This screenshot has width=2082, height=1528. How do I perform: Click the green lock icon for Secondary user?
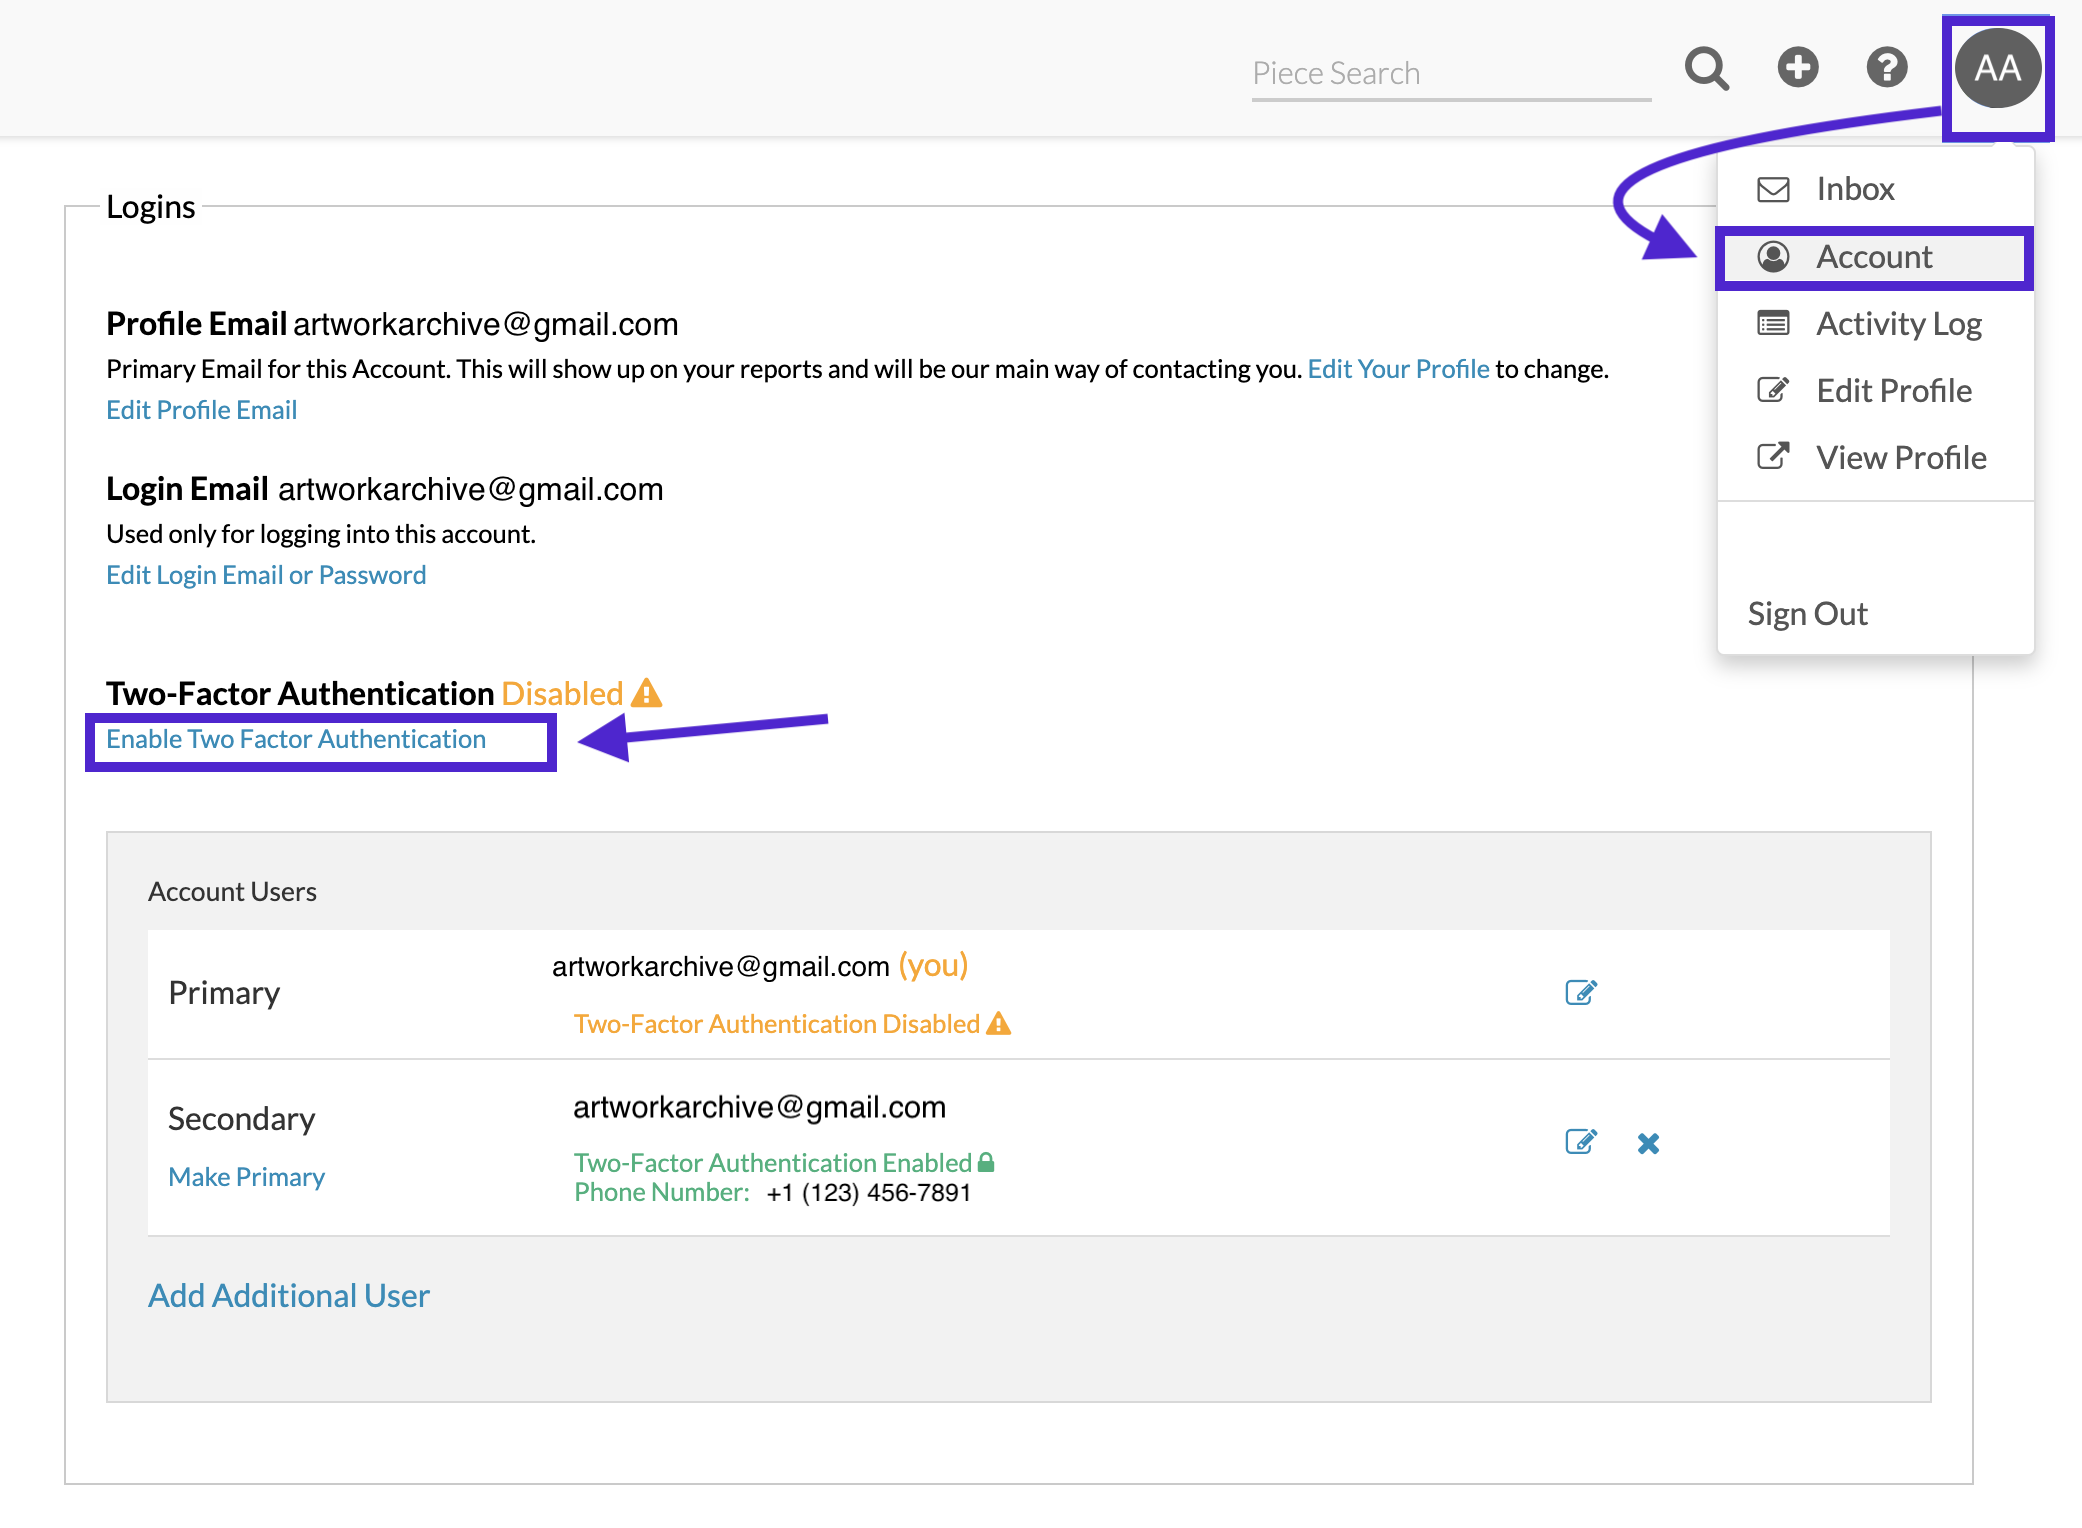986,1162
